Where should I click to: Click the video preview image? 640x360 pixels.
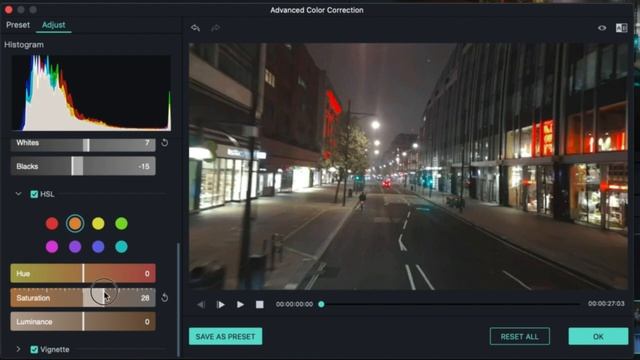tap(408, 167)
